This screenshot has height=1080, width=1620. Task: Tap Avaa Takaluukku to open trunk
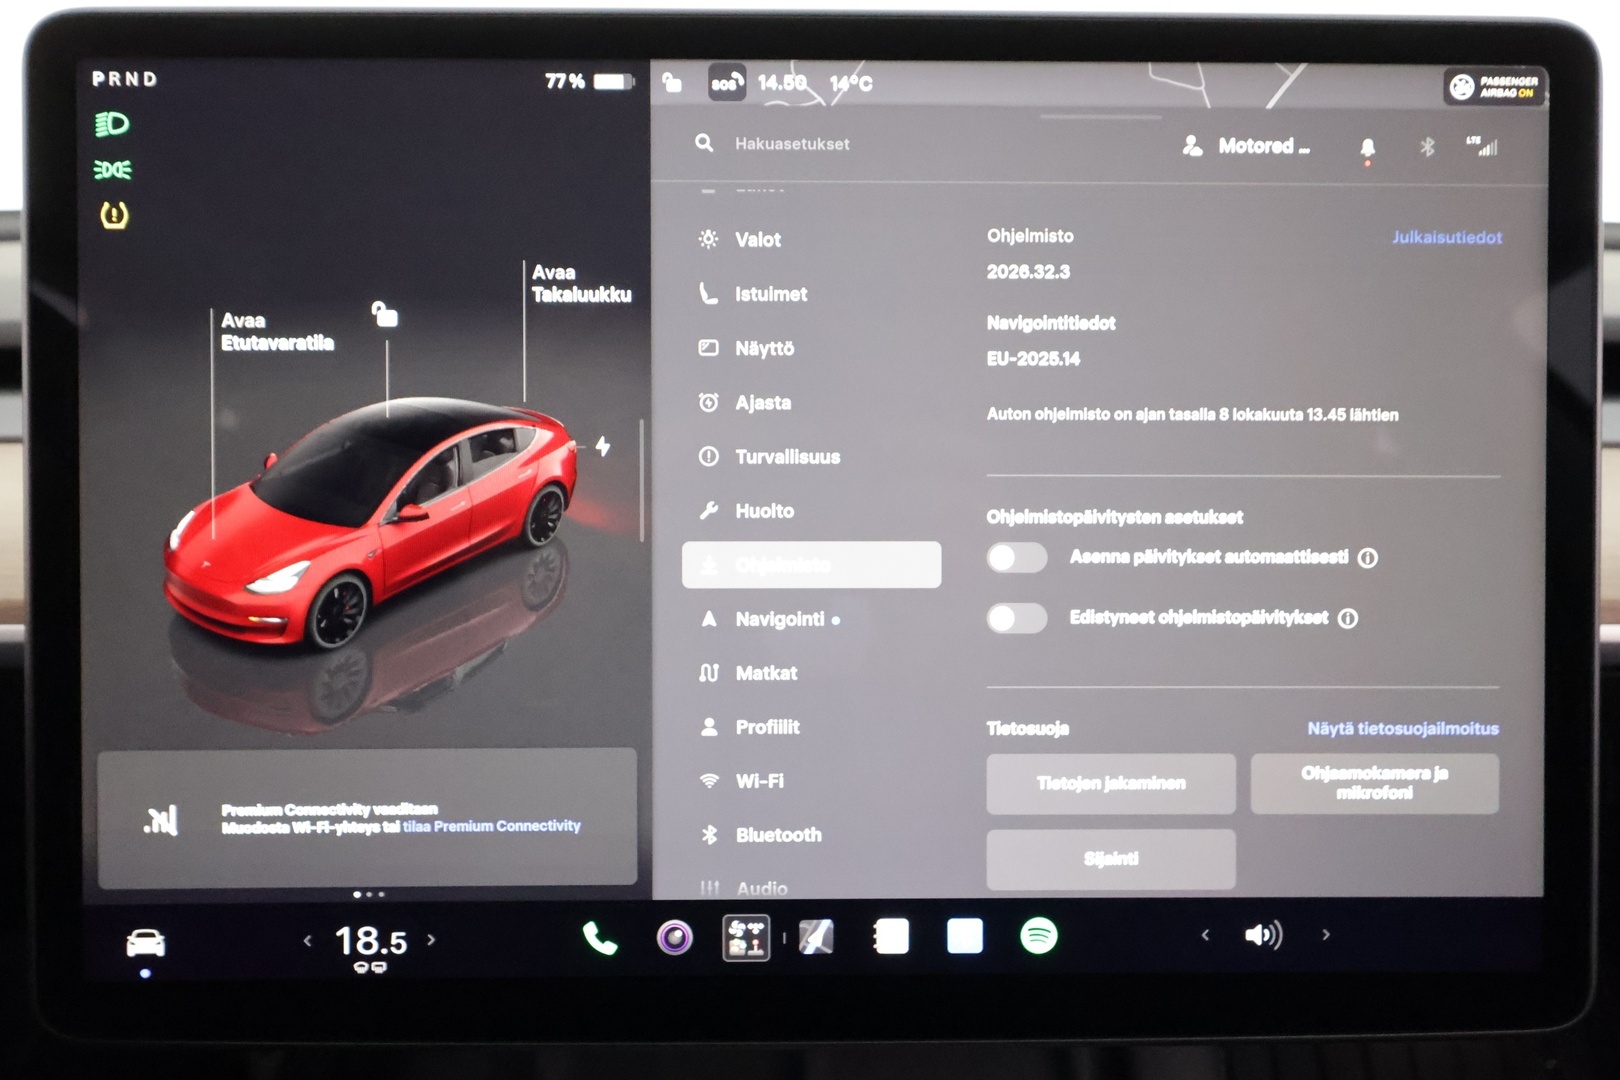click(x=581, y=284)
